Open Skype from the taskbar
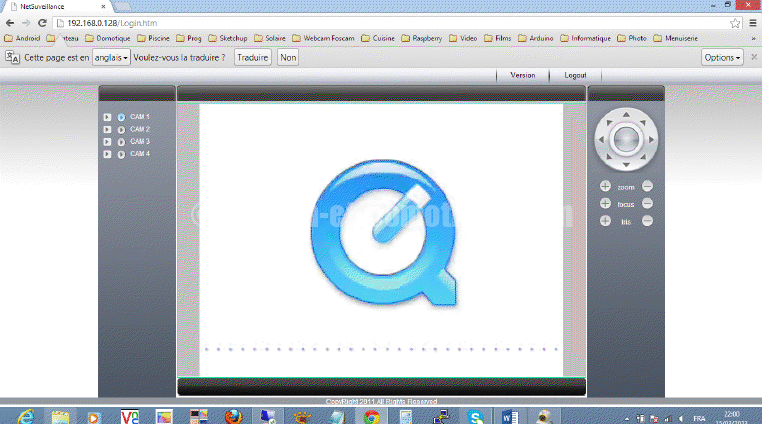 (475, 417)
